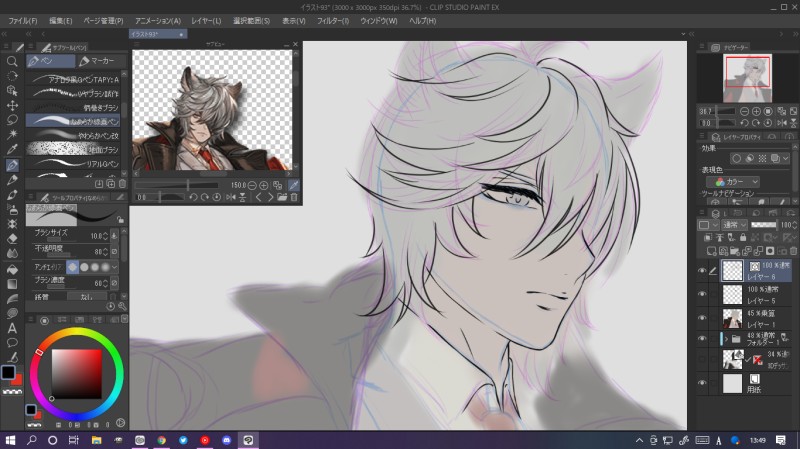Toggle Sub View eyedropper auto-switch button
The width and height of the screenshot is (800, 449).
[294, 186]
